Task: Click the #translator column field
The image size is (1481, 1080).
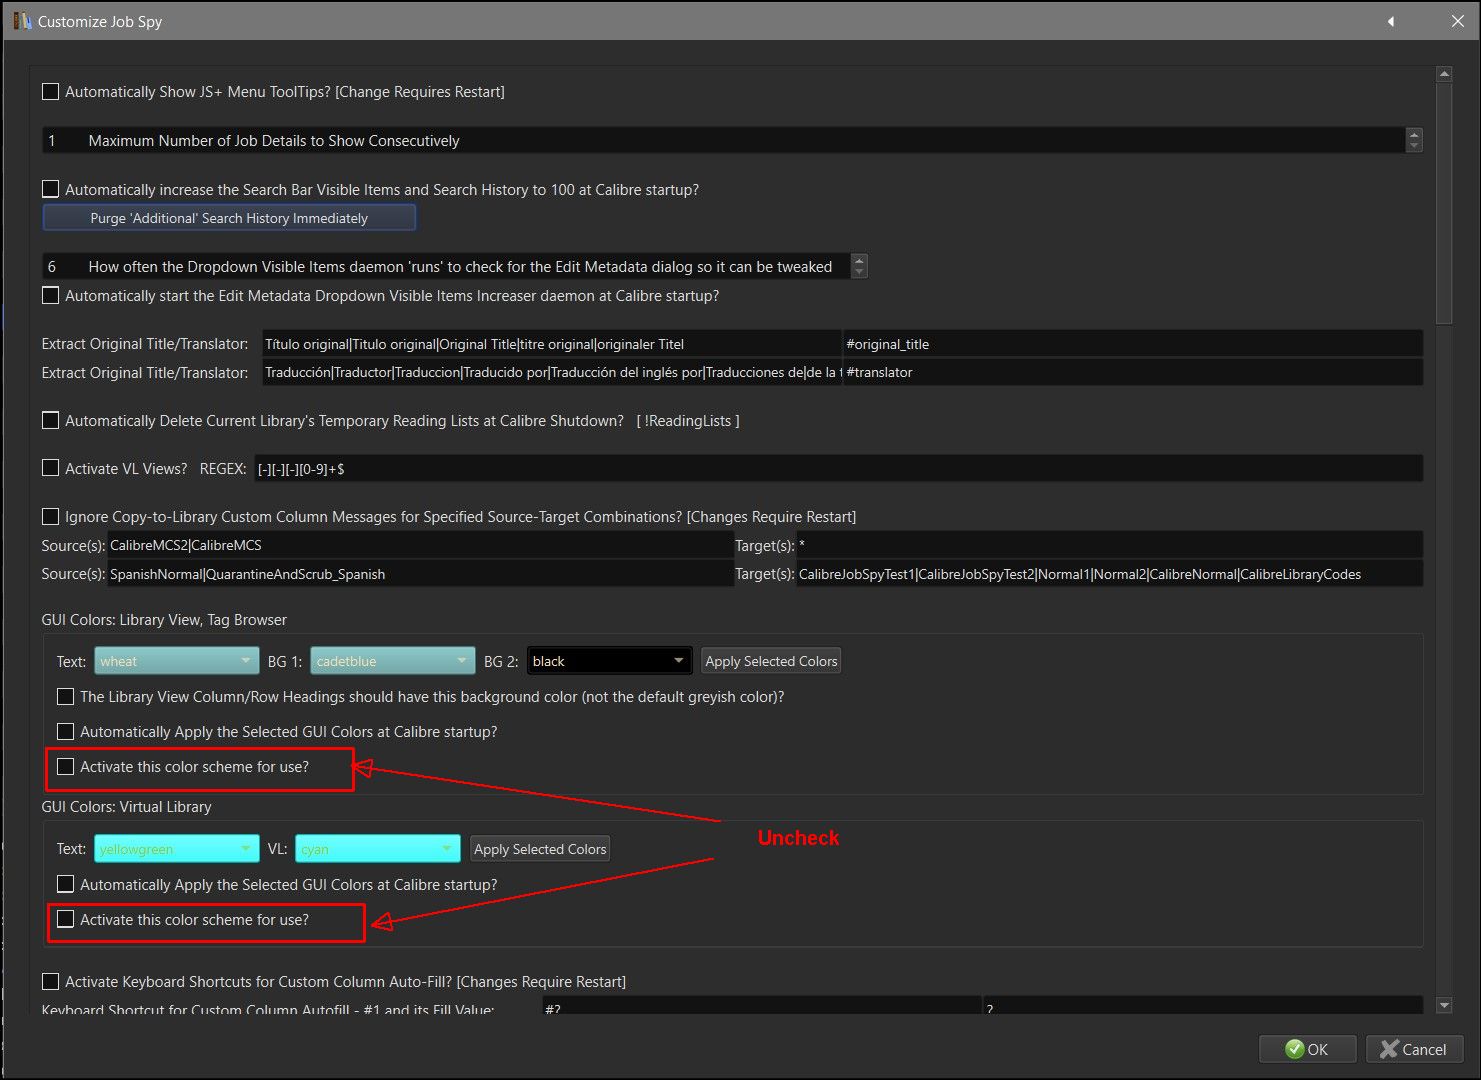Action: (1133, 372)
